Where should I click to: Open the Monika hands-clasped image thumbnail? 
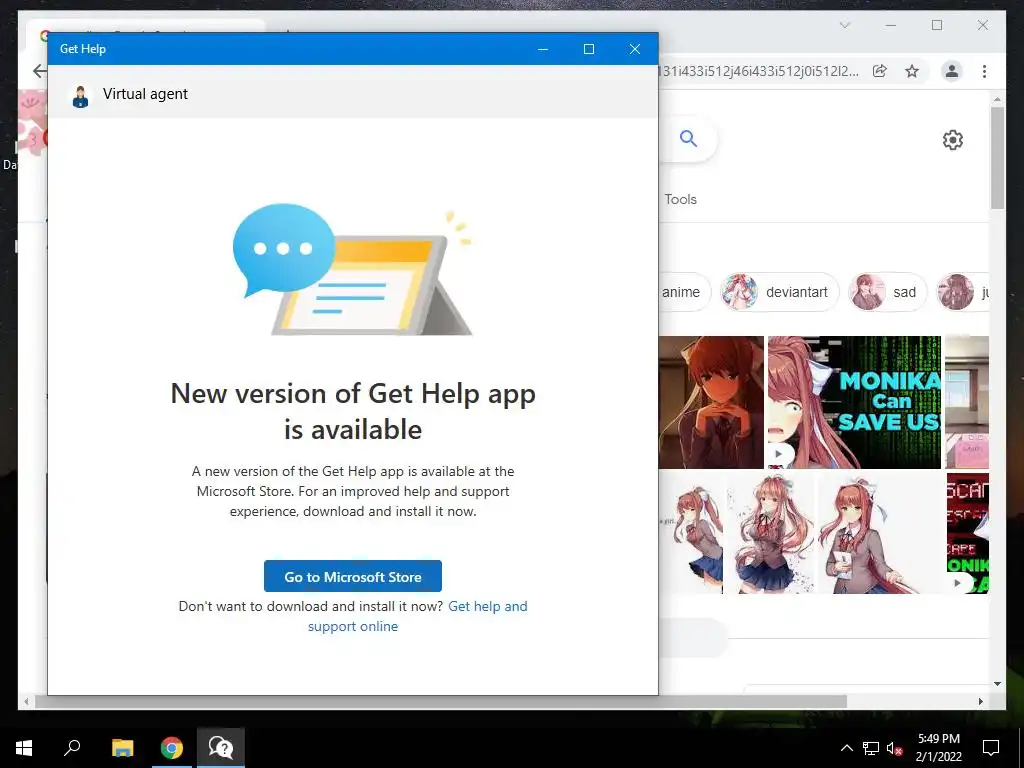point(711,402)
